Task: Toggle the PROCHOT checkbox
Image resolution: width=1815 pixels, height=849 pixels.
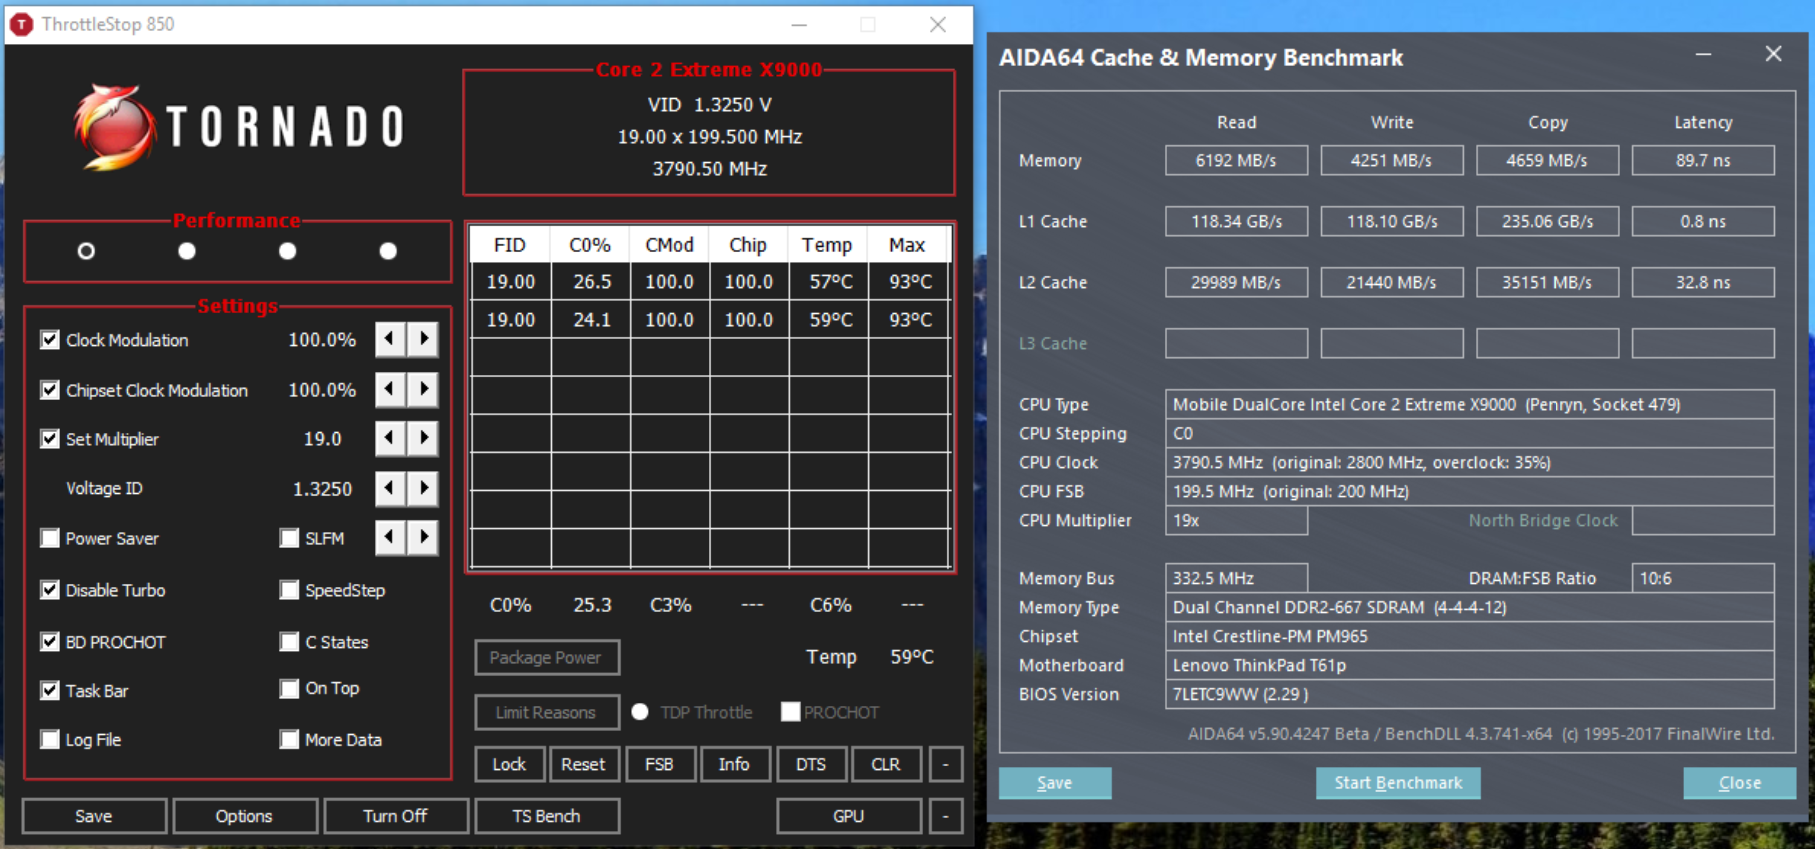Action: (790, 712)
